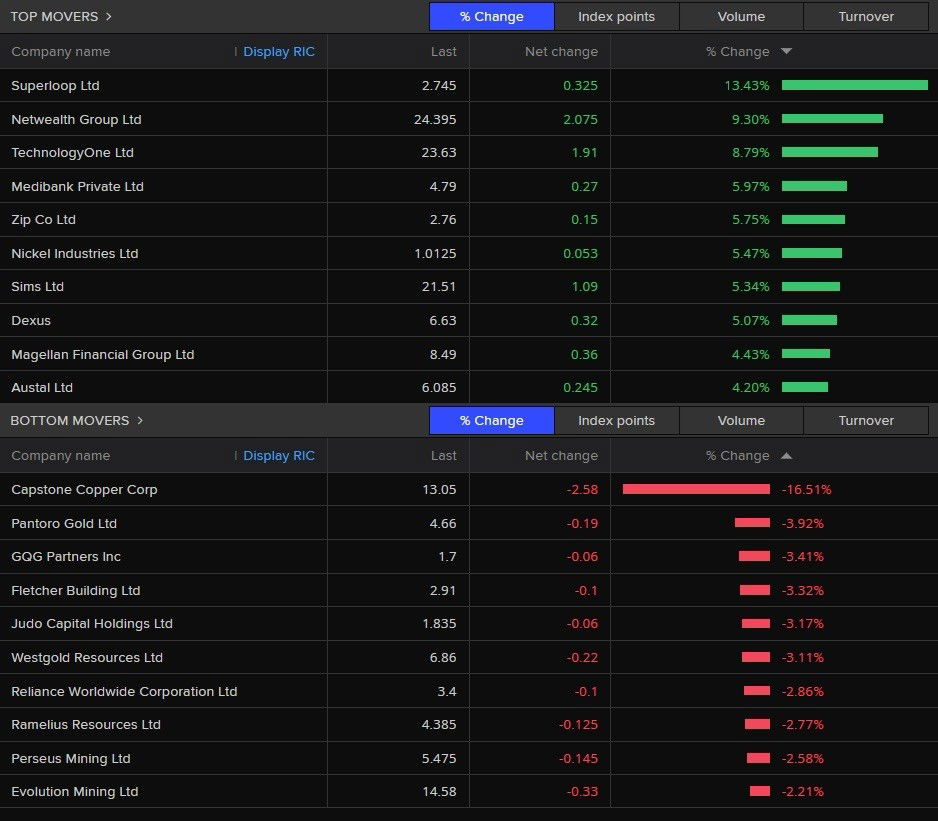Switch bottom movers view to Volume
The width and height of the screenshot is (938, 821).
tap(740, 420)
